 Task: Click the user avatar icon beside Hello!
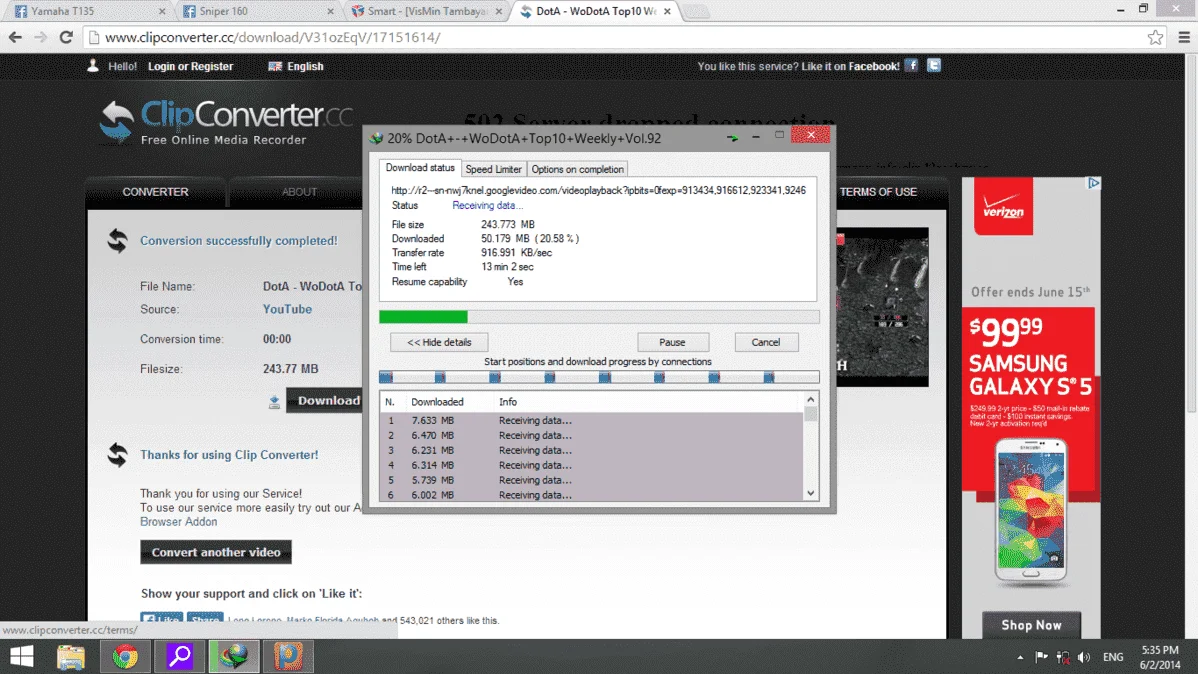point(93,66)
